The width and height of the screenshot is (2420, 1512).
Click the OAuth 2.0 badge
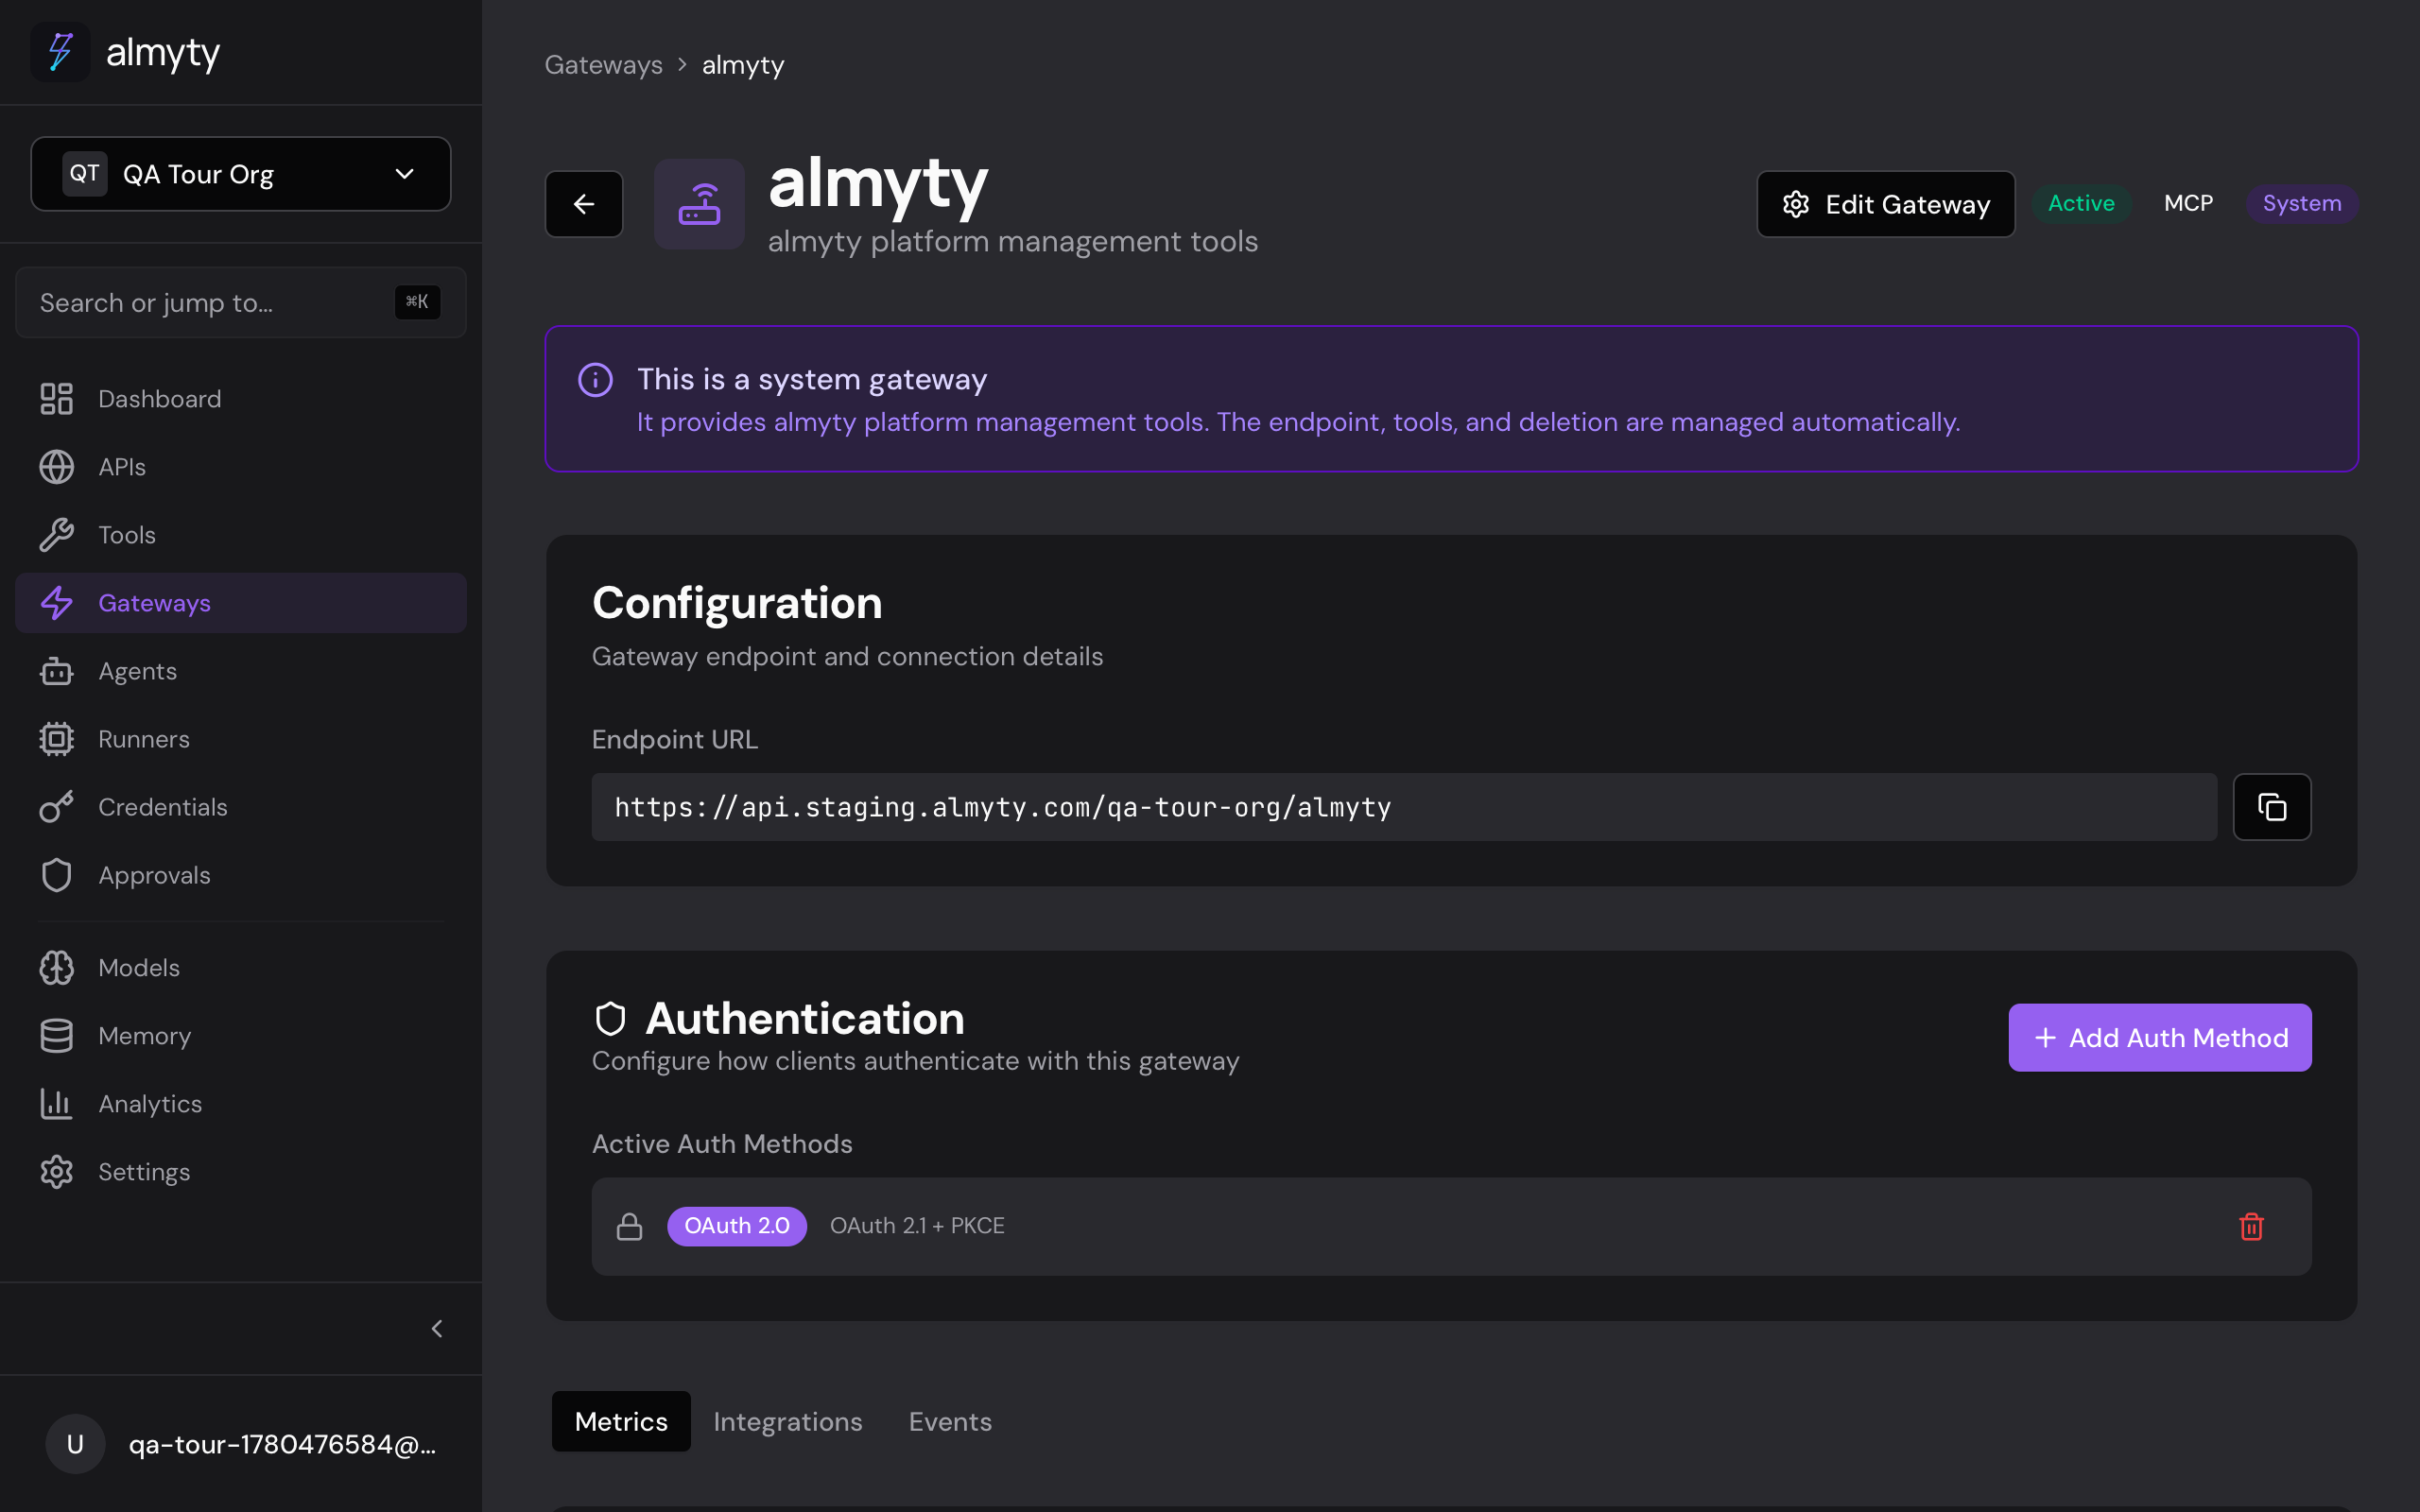pos(737,1226)
